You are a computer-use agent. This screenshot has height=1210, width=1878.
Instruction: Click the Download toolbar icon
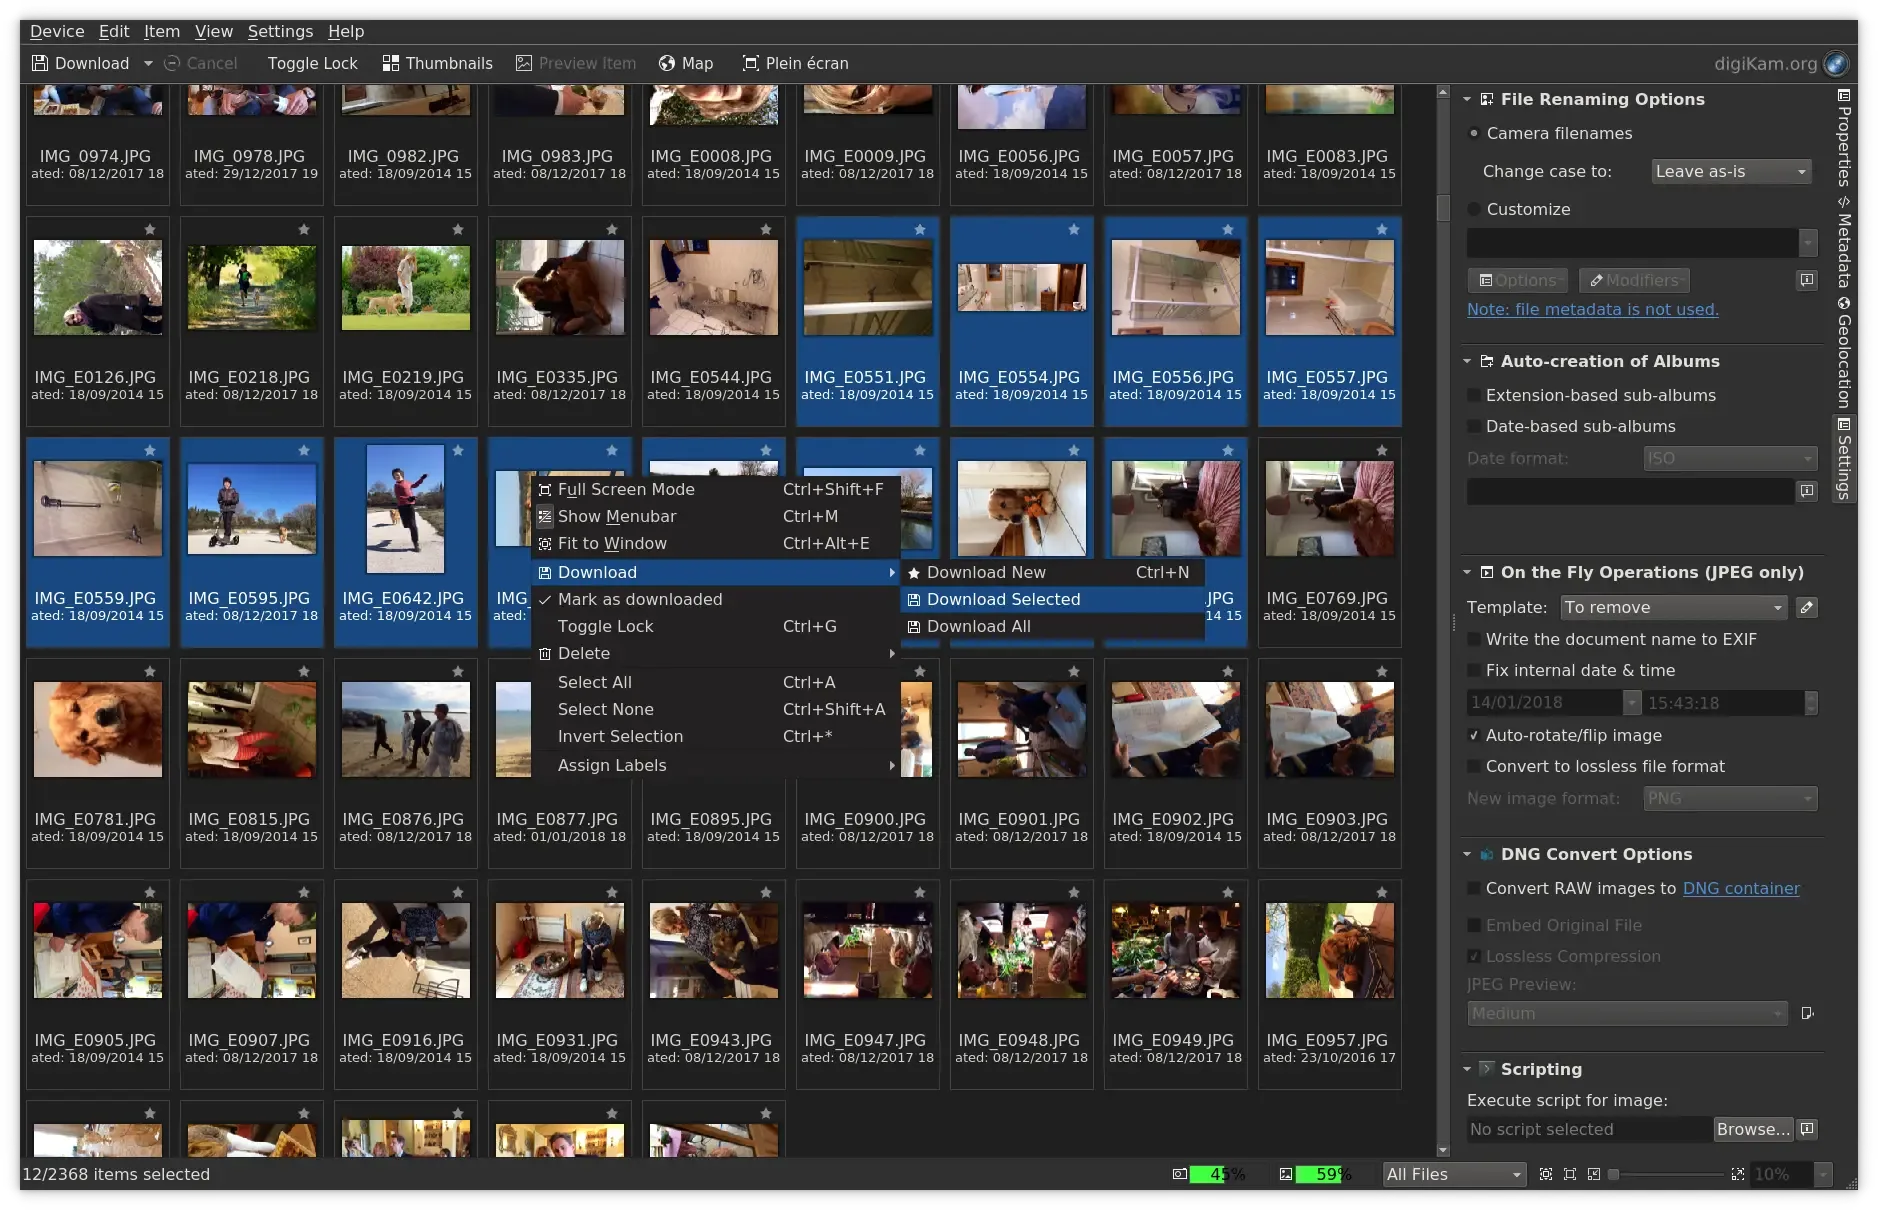pyautogui.click(x=40, y=63)
